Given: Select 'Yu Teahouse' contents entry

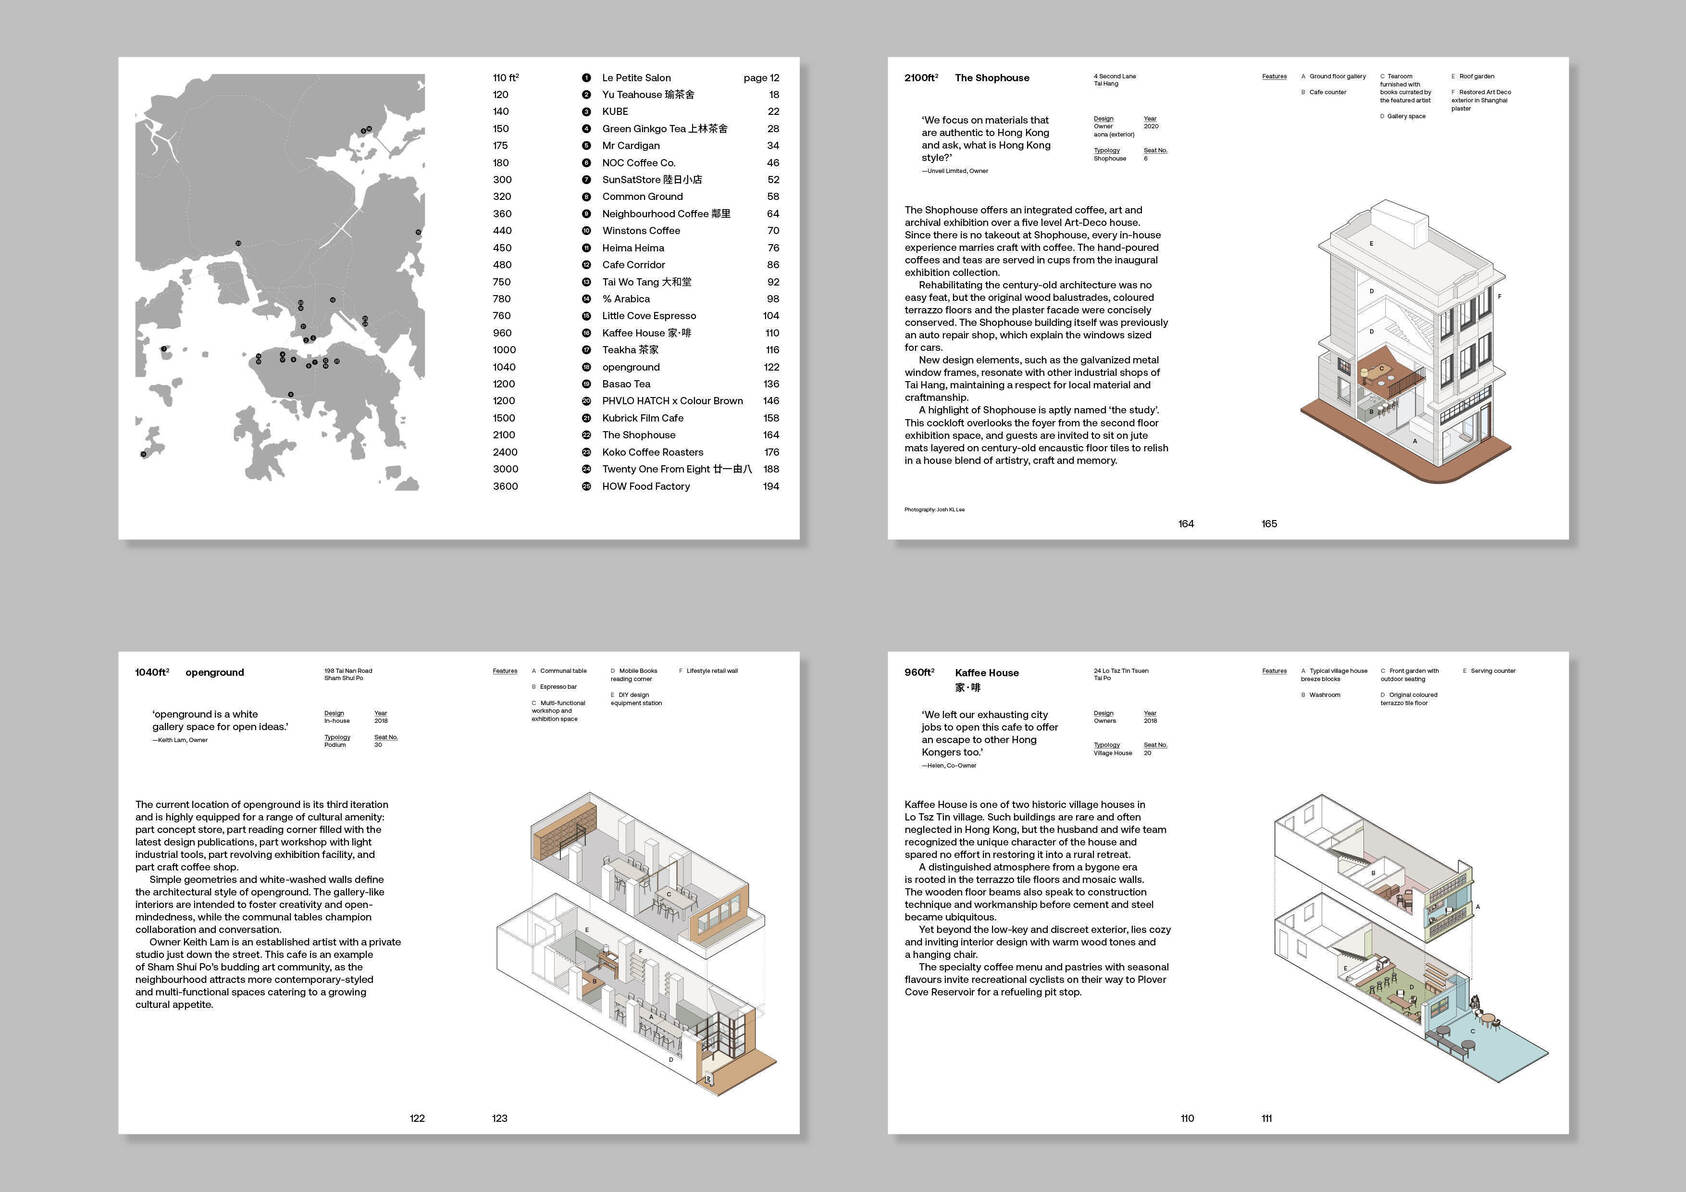Looking at the screenshot, I should pyautogui.click(x=648, y=95).
